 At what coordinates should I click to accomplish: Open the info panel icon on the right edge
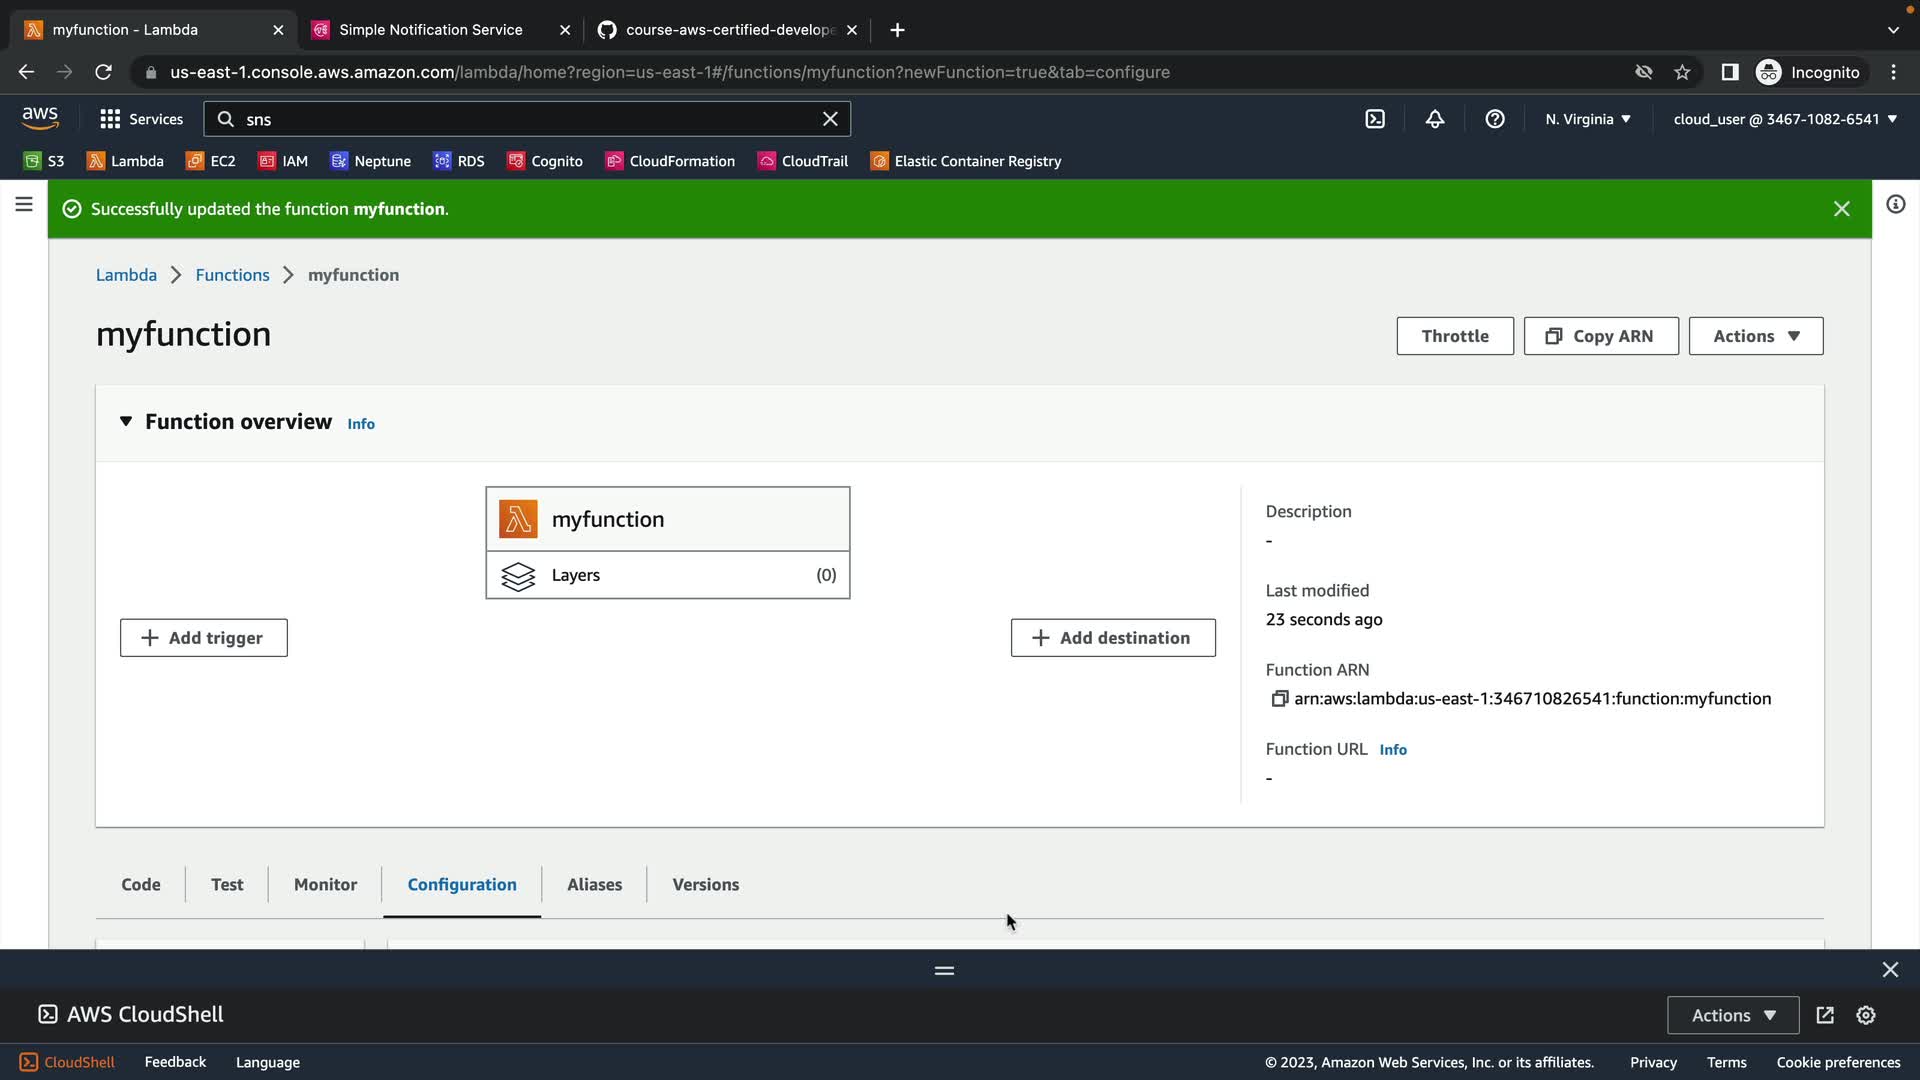click(x=1895, y=205)
